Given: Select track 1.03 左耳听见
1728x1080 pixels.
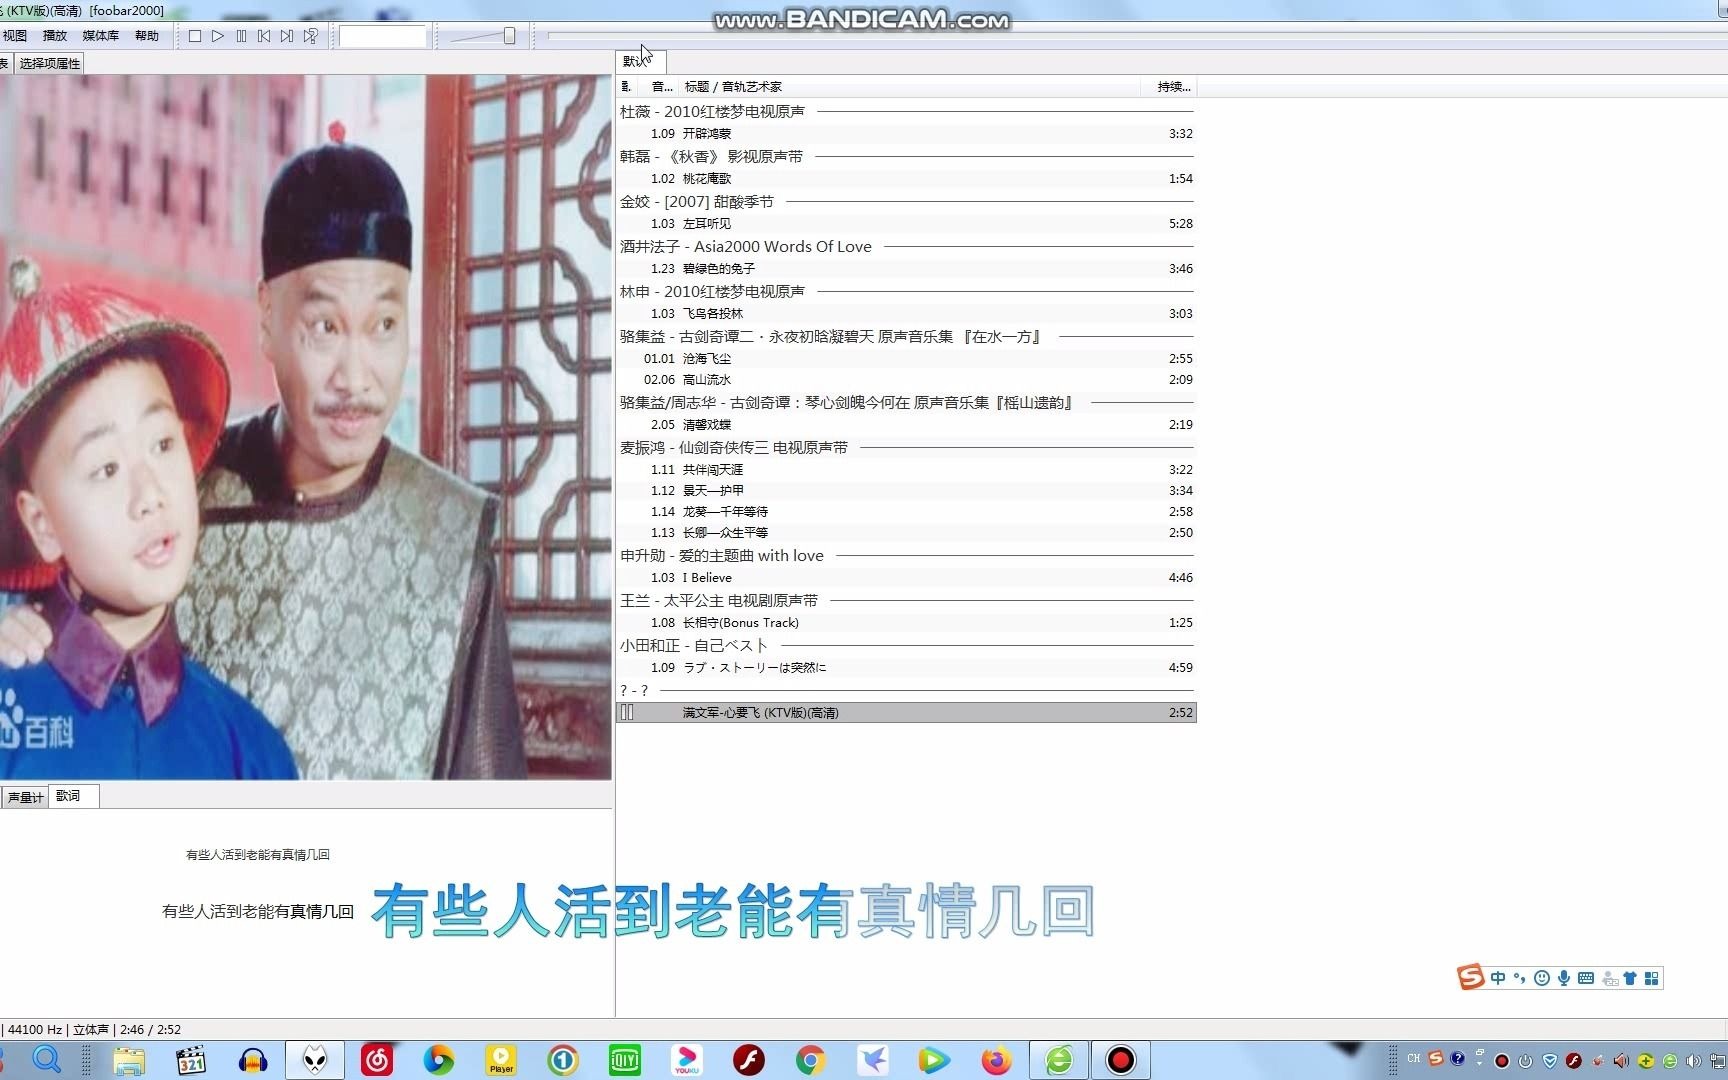Looking at the screenshot, I should click(x=906, y=223).
